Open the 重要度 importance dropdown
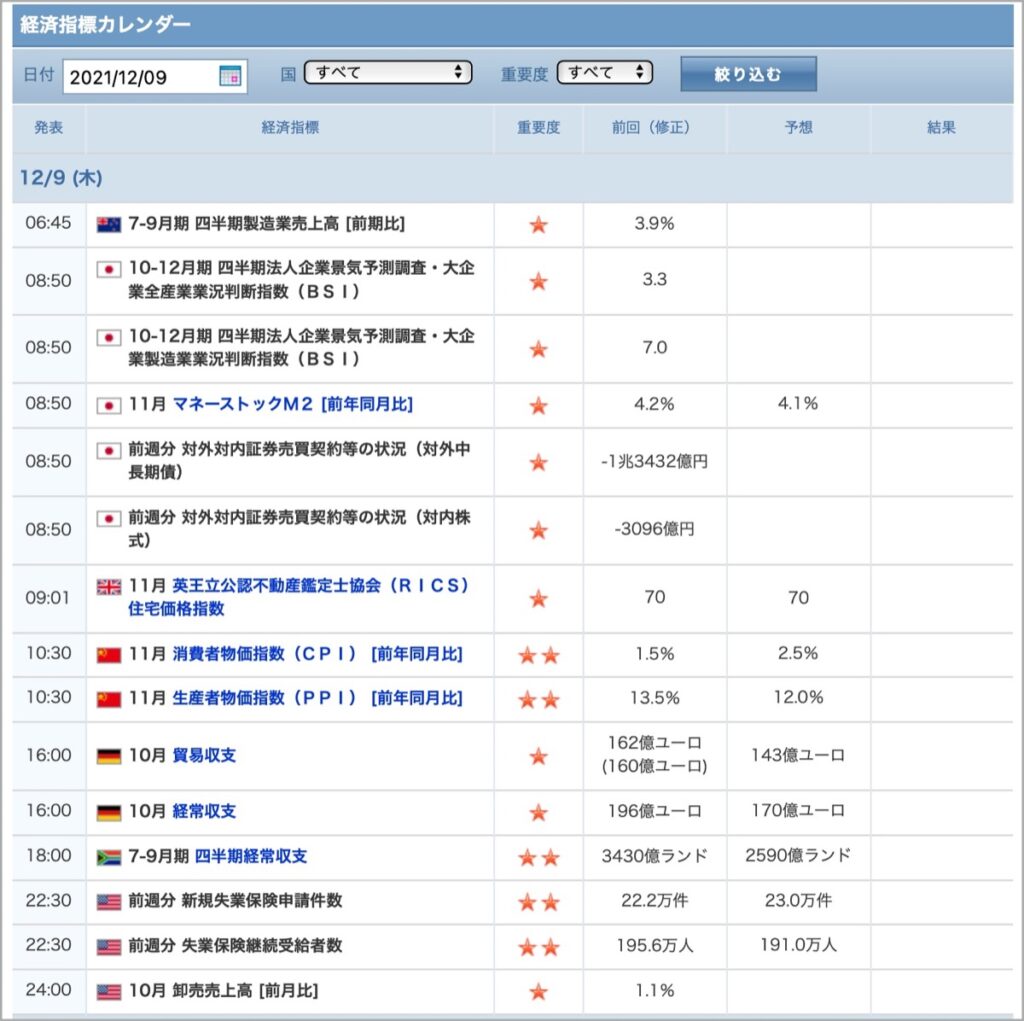The image size is (1024, 1021). point(605,73)
